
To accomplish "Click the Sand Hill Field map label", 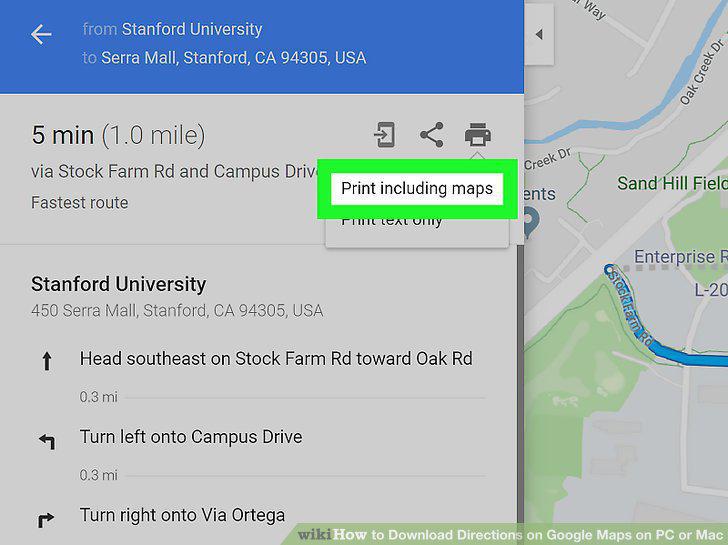I will pos(672,183).
